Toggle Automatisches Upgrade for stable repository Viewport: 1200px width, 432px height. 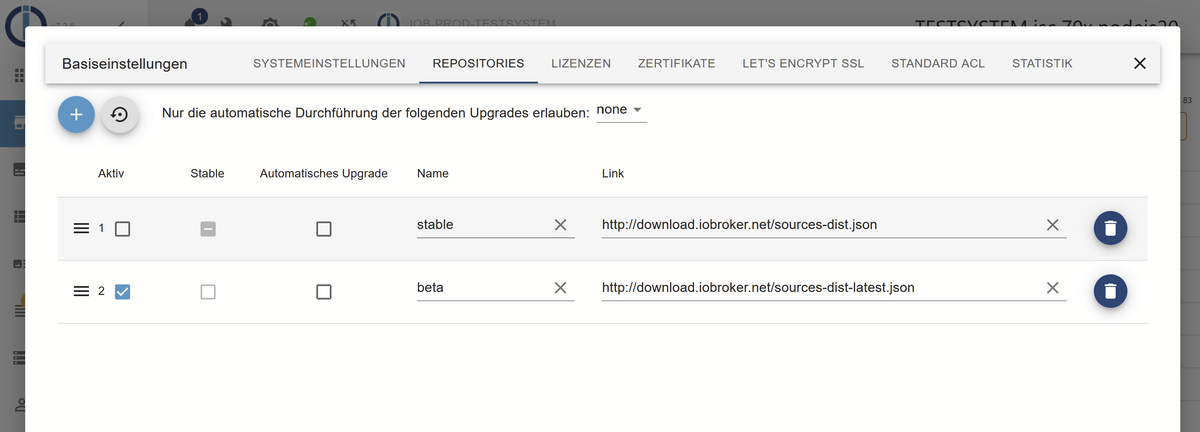click(323, 229)
